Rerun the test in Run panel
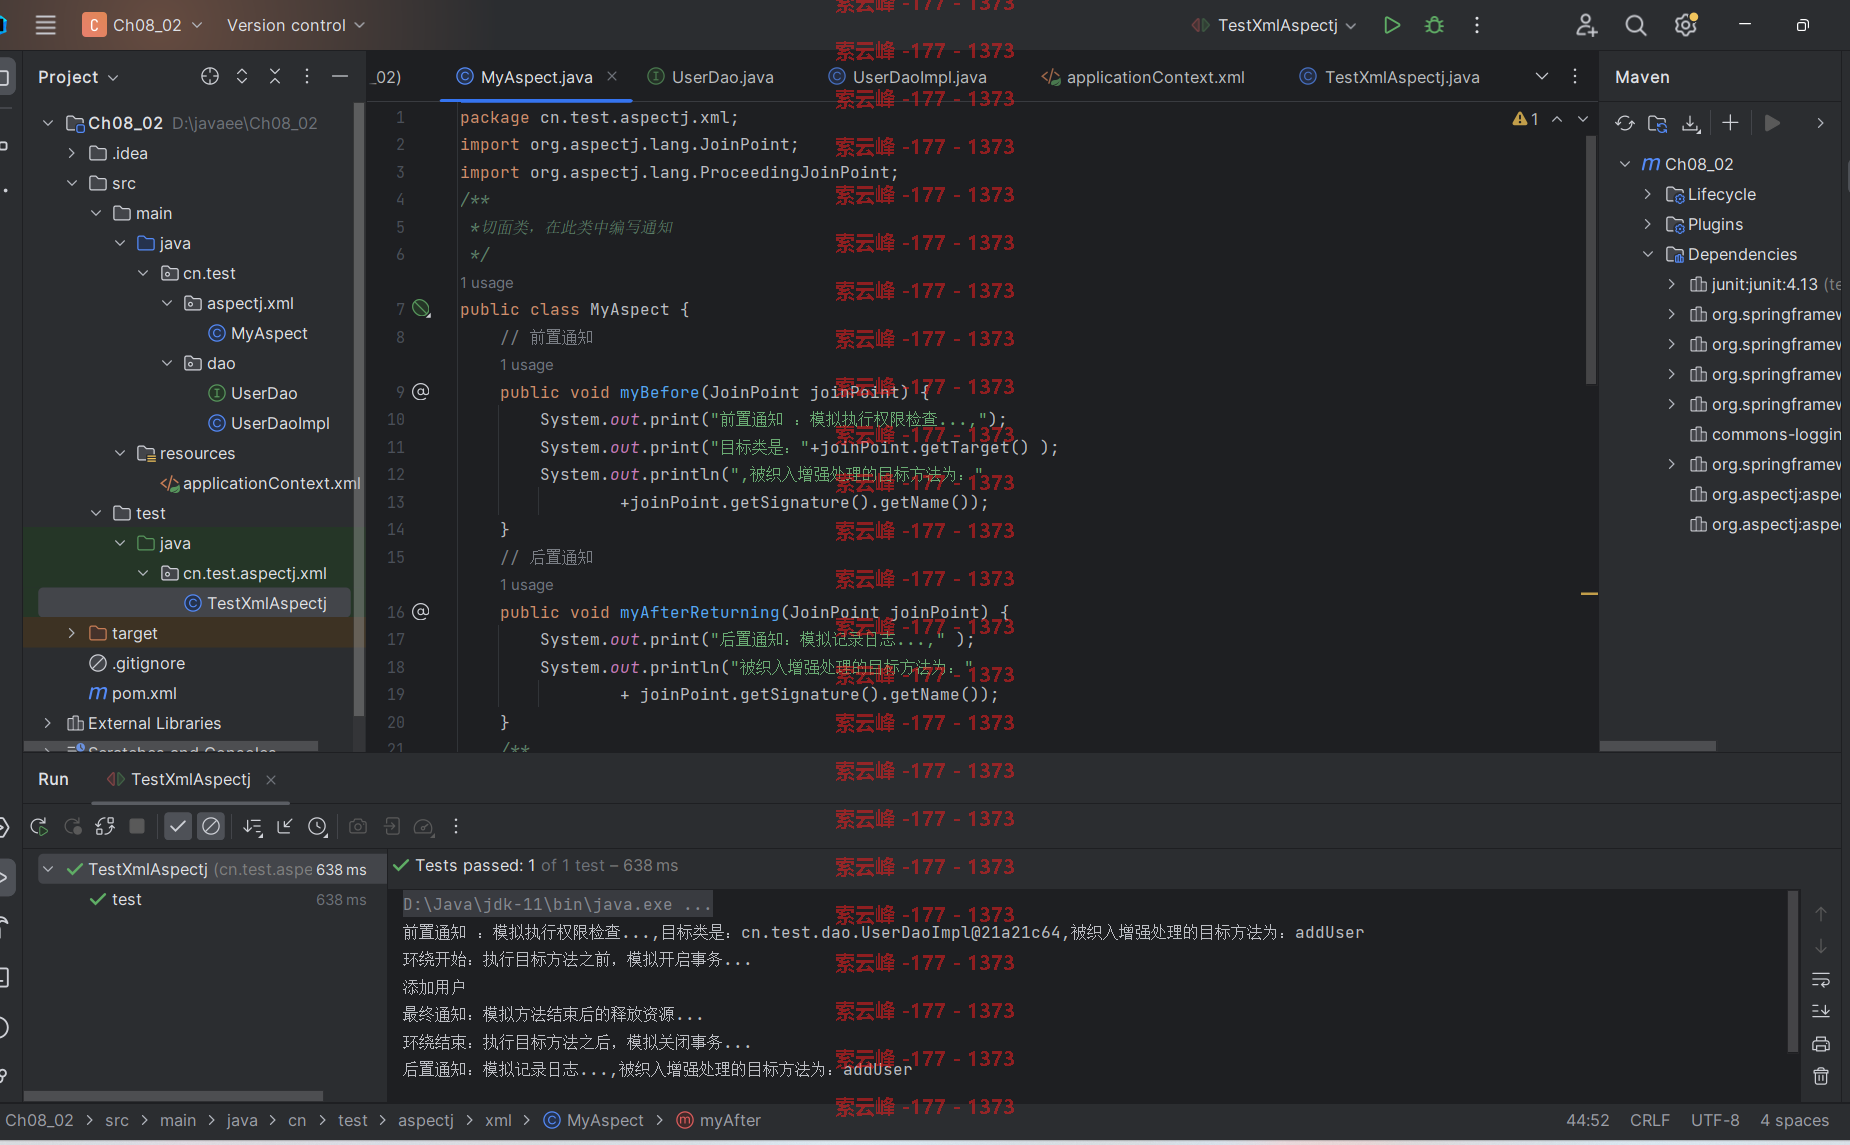1850x1145 pixels. tap(39, 826)
